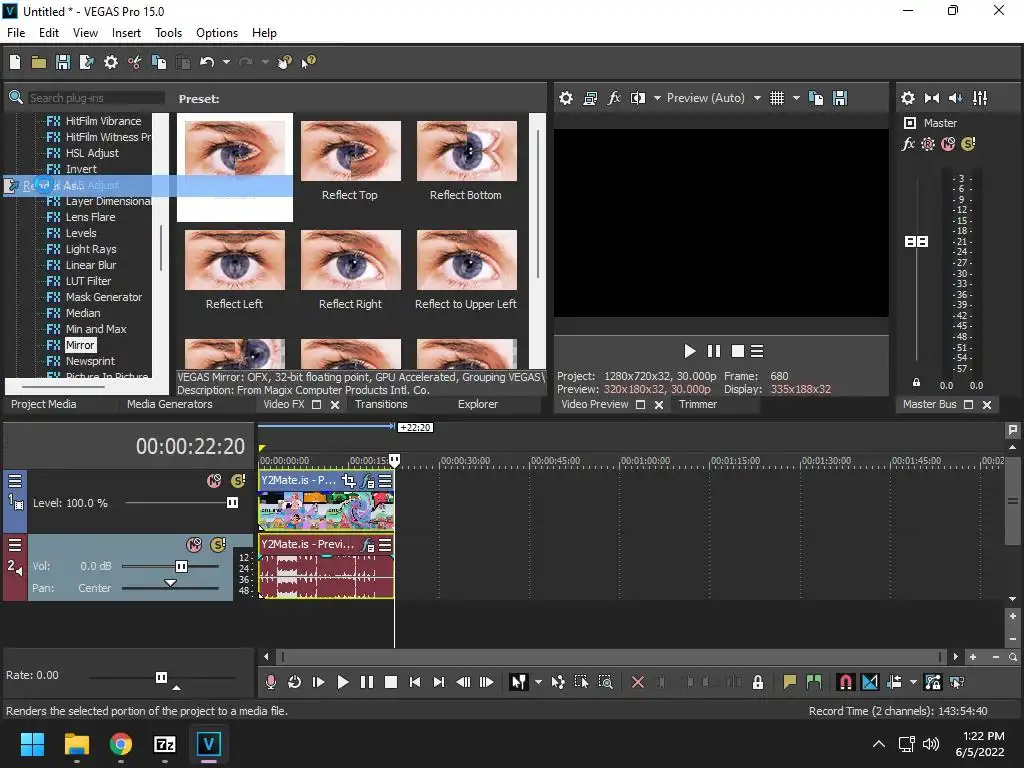This screenshot has height=768, width=1024.
Task: Open project Properties gear in main toolbar
Action: (111, 62)
